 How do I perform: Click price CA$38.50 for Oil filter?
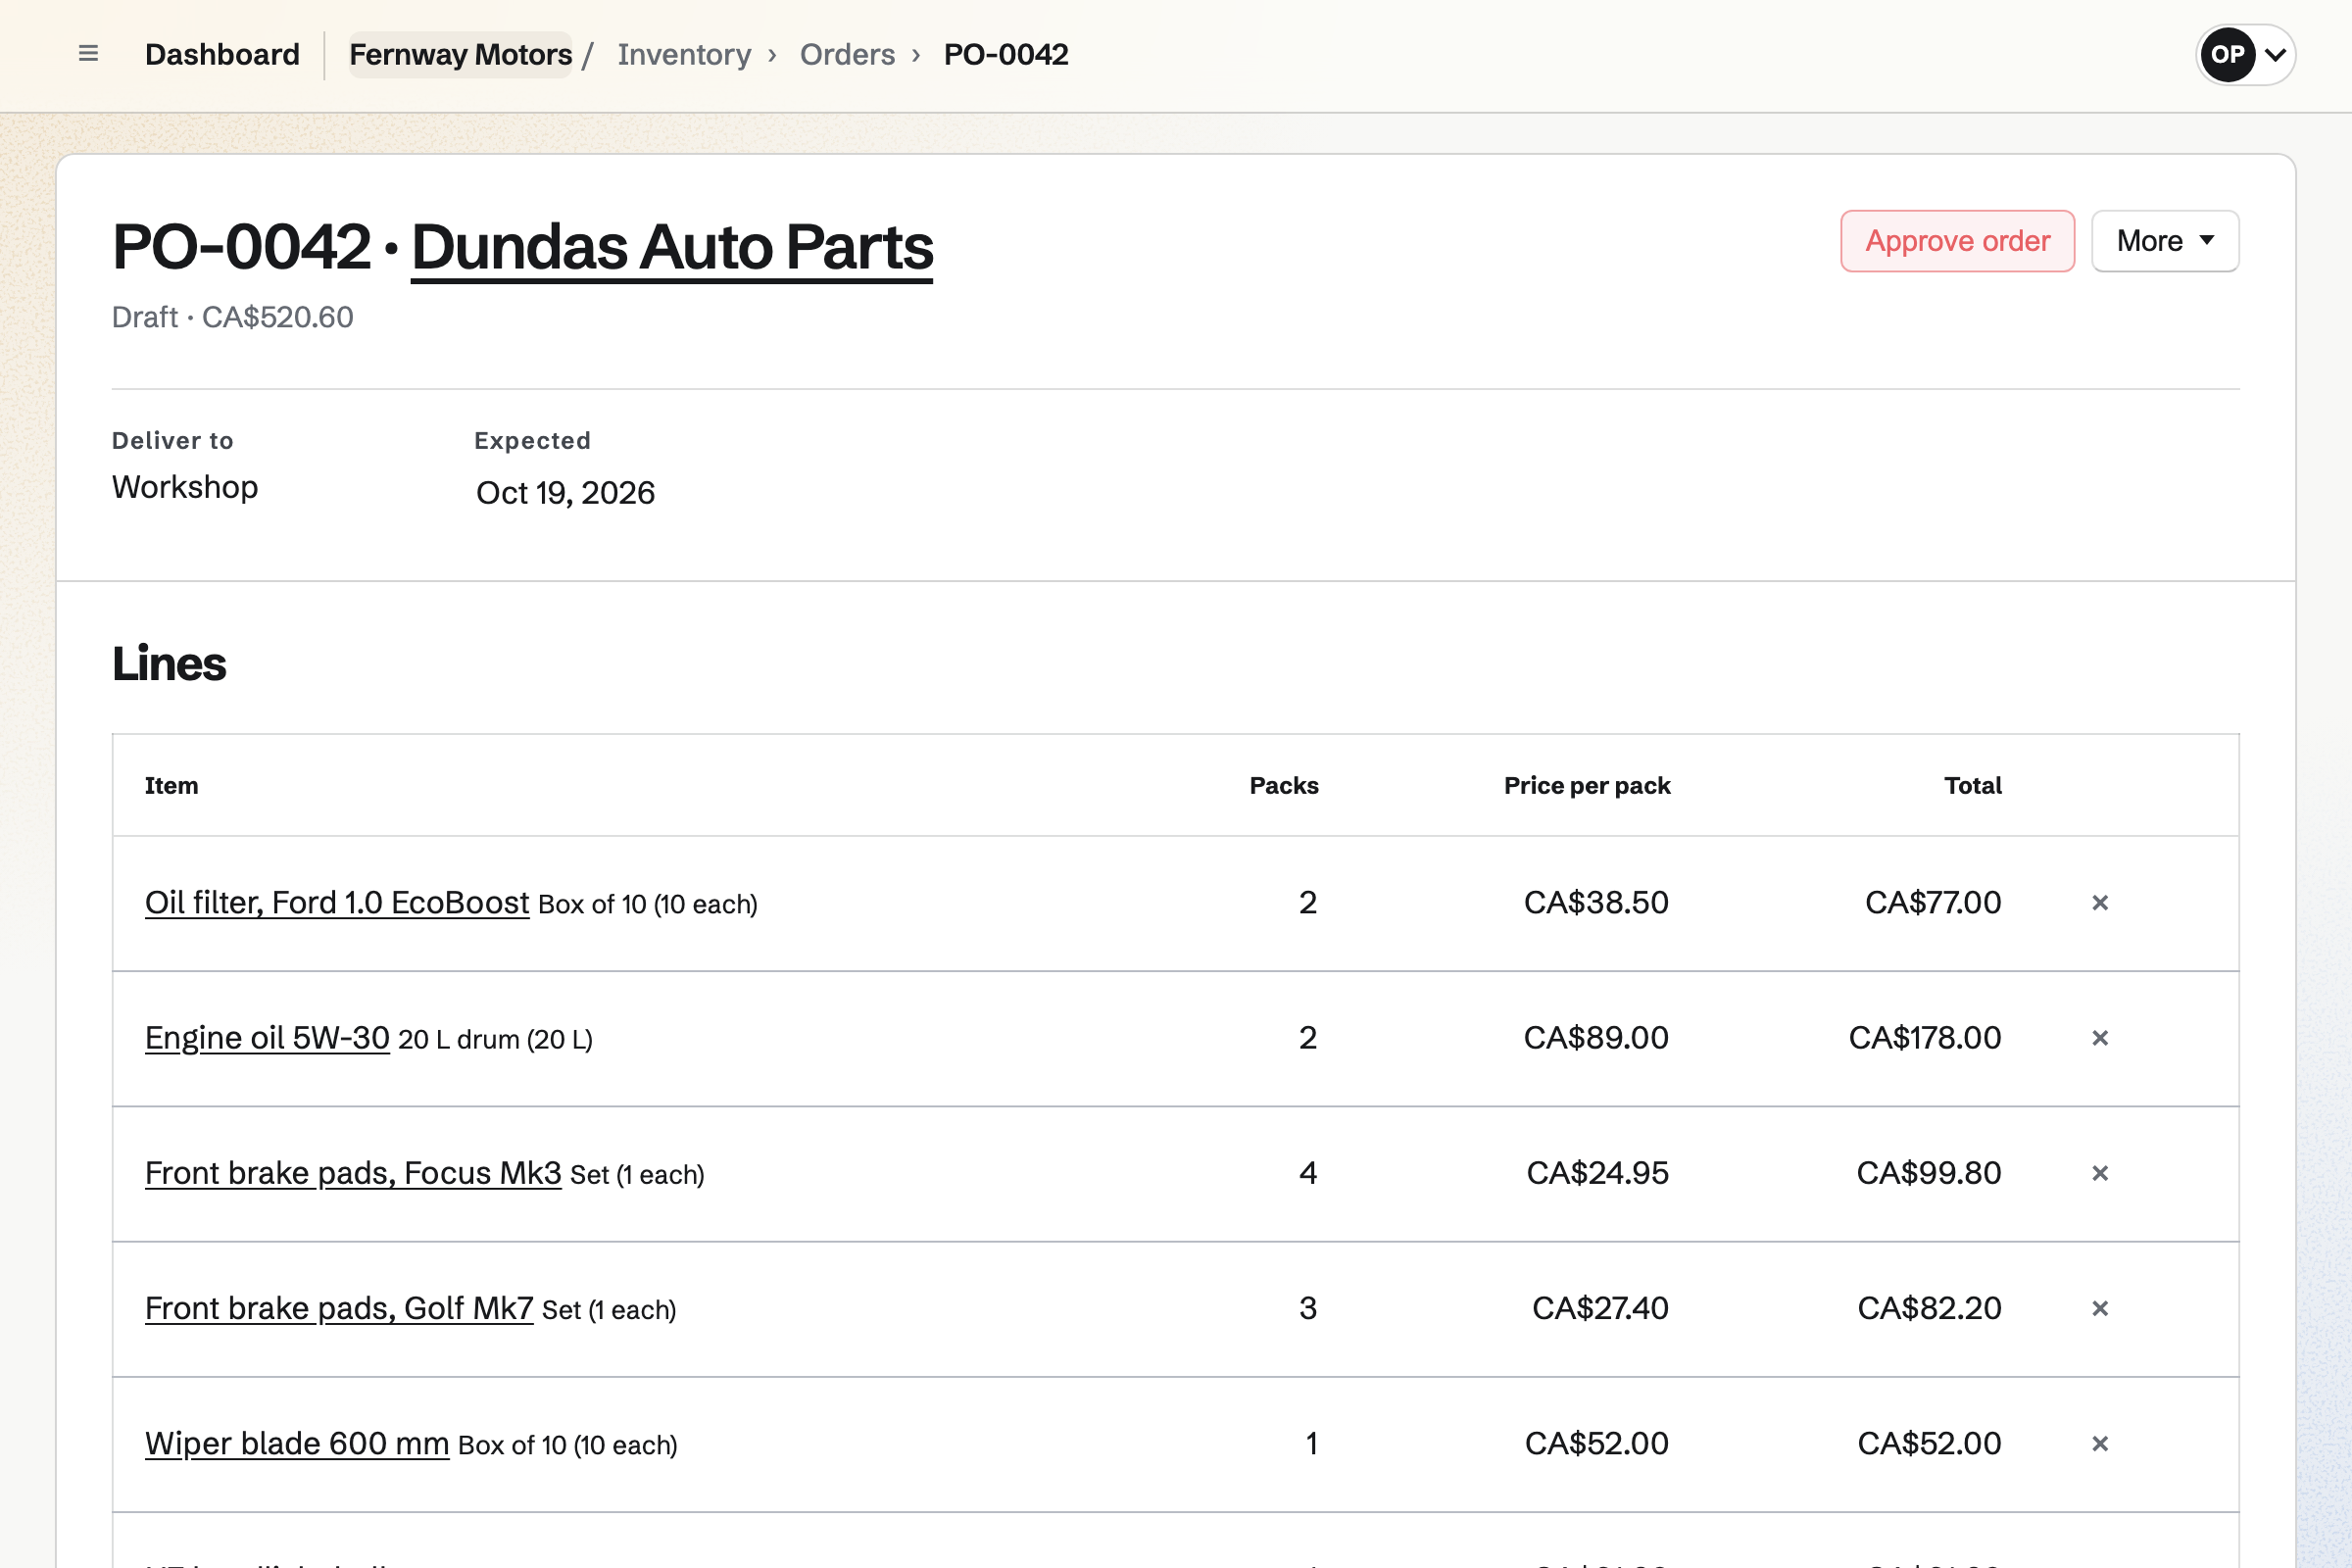(x=1596, y=902)
